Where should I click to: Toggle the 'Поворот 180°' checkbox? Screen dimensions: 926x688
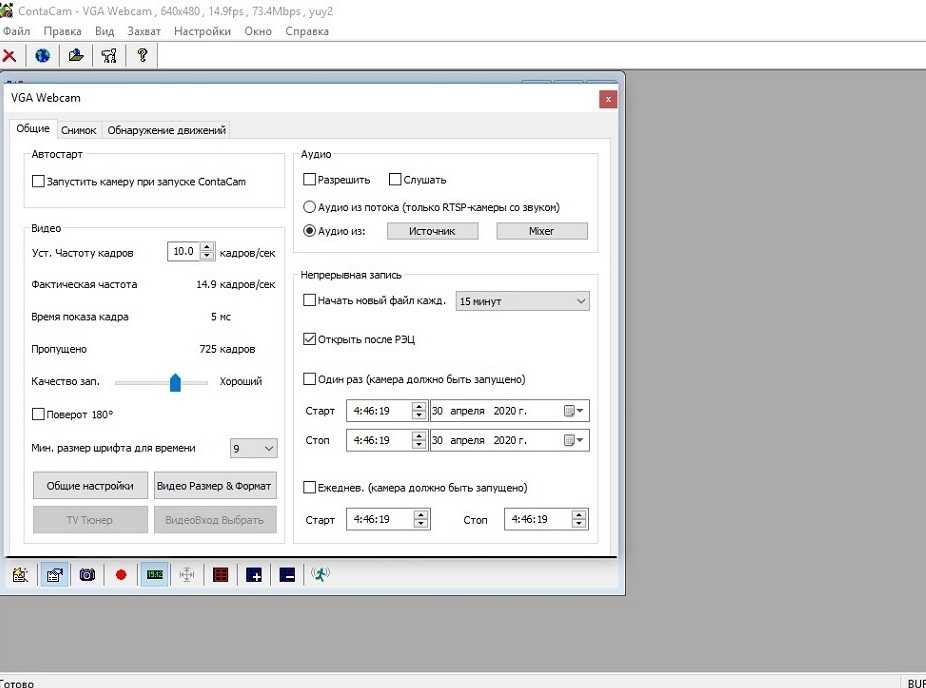tap(39, 414)
